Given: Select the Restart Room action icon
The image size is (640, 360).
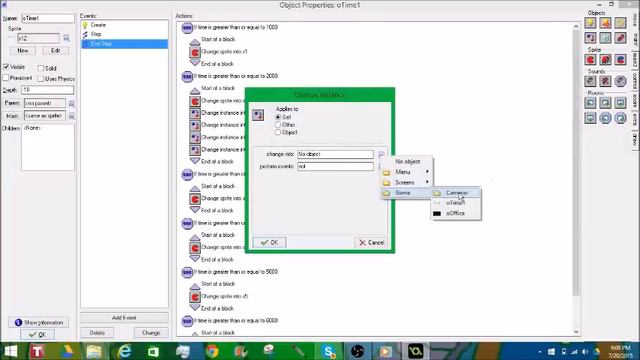Looking at the screenshot, I should coord(620,103).
